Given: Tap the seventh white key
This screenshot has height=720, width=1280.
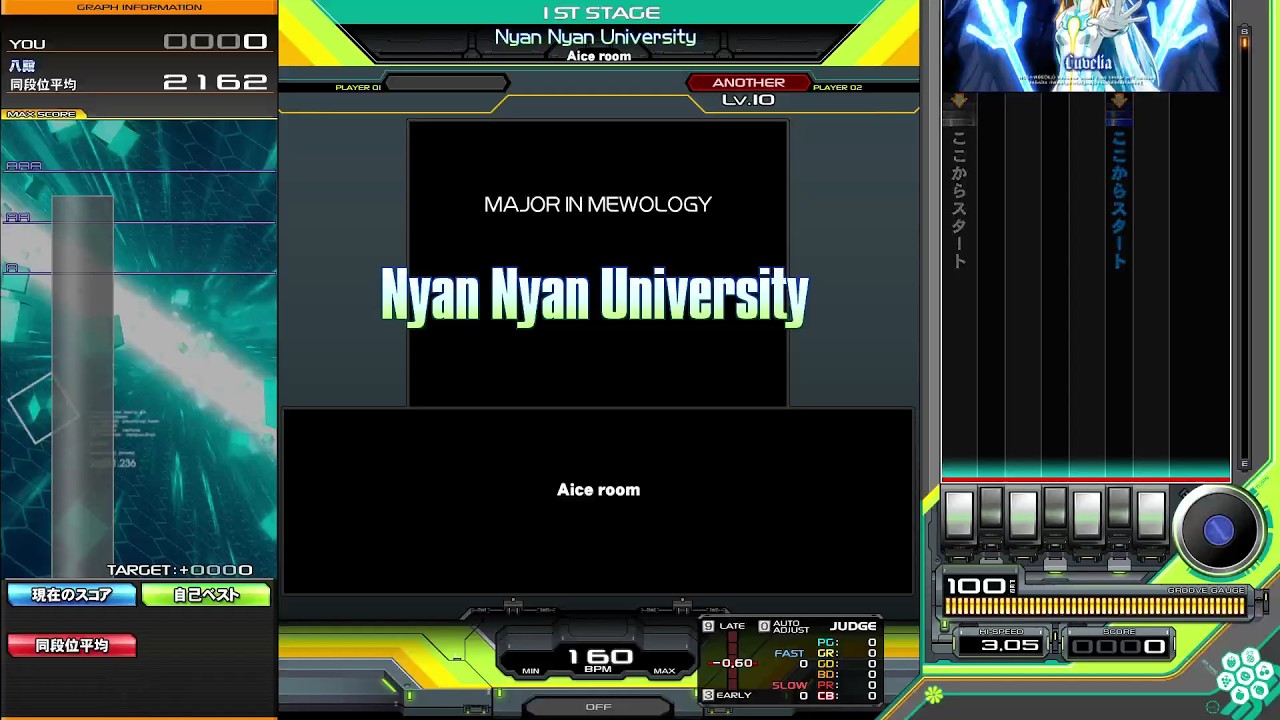Looking at the screenshot, I should click(1151, 513).
